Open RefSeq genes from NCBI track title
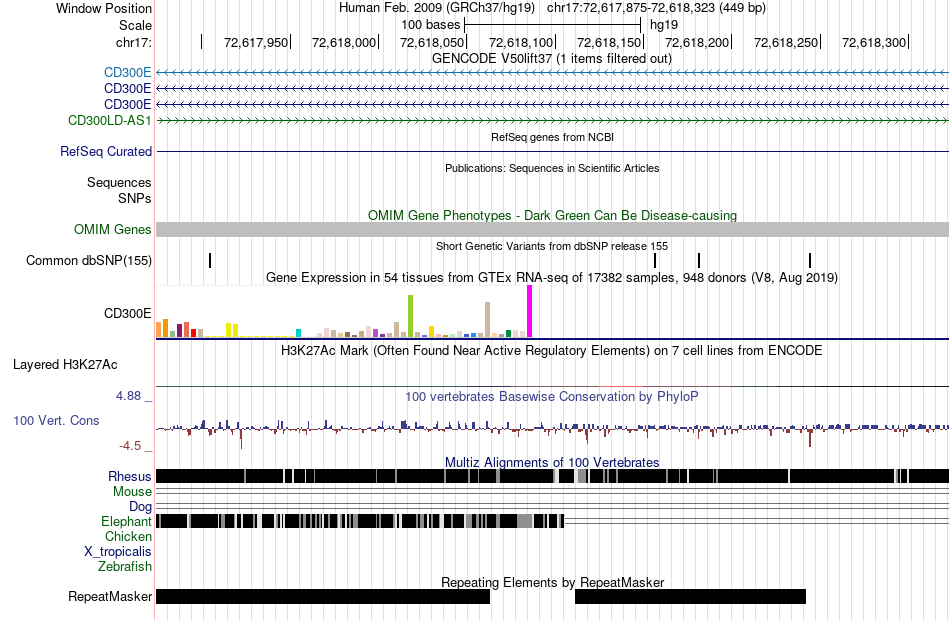Image resolution: width=950 pixels, height=620 pixels. point(552,138)
